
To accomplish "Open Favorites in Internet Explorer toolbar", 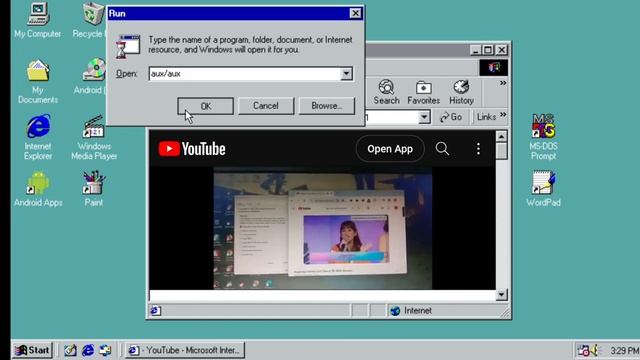I will pos(423,93).
